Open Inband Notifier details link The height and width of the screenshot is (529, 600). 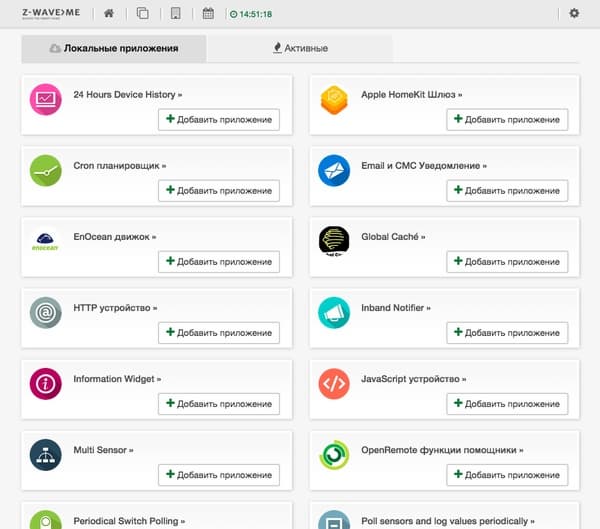click(x=396, y=308)
